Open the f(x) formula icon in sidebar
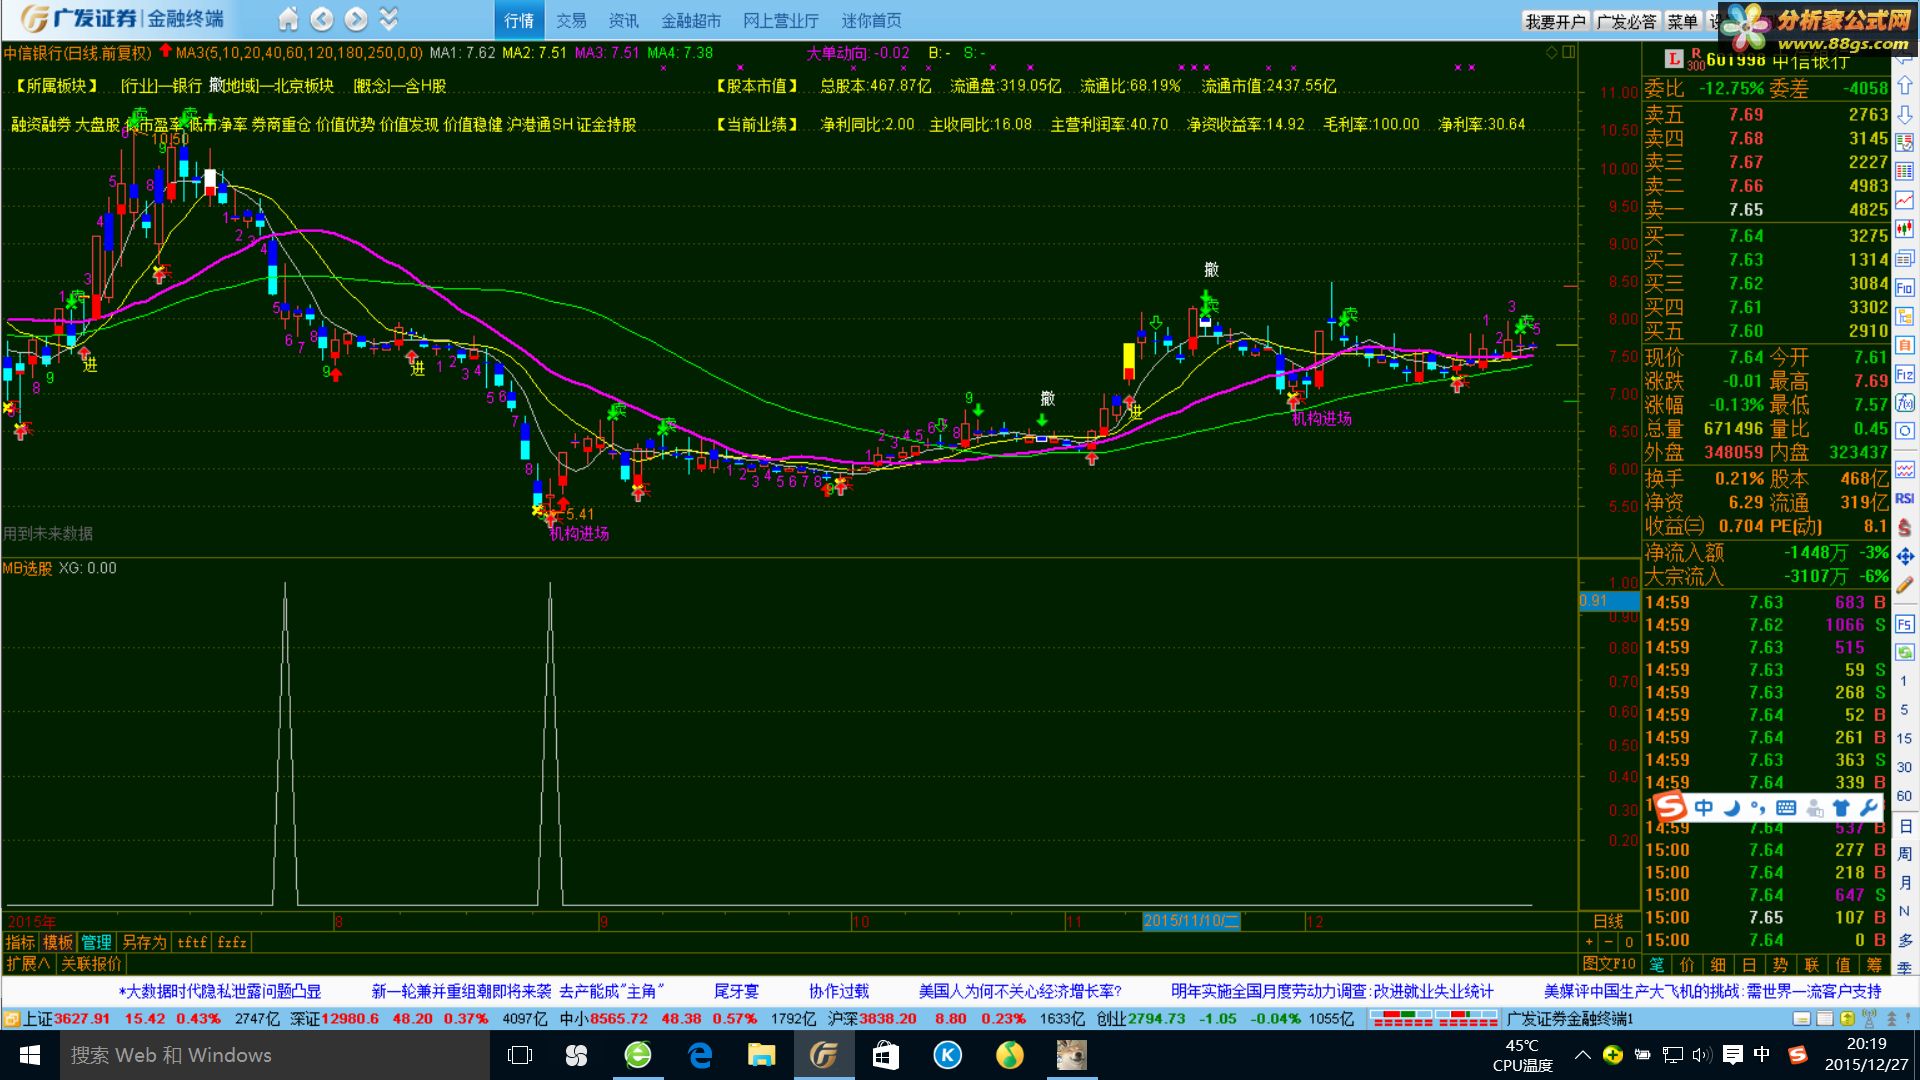 pos(1905,403)
